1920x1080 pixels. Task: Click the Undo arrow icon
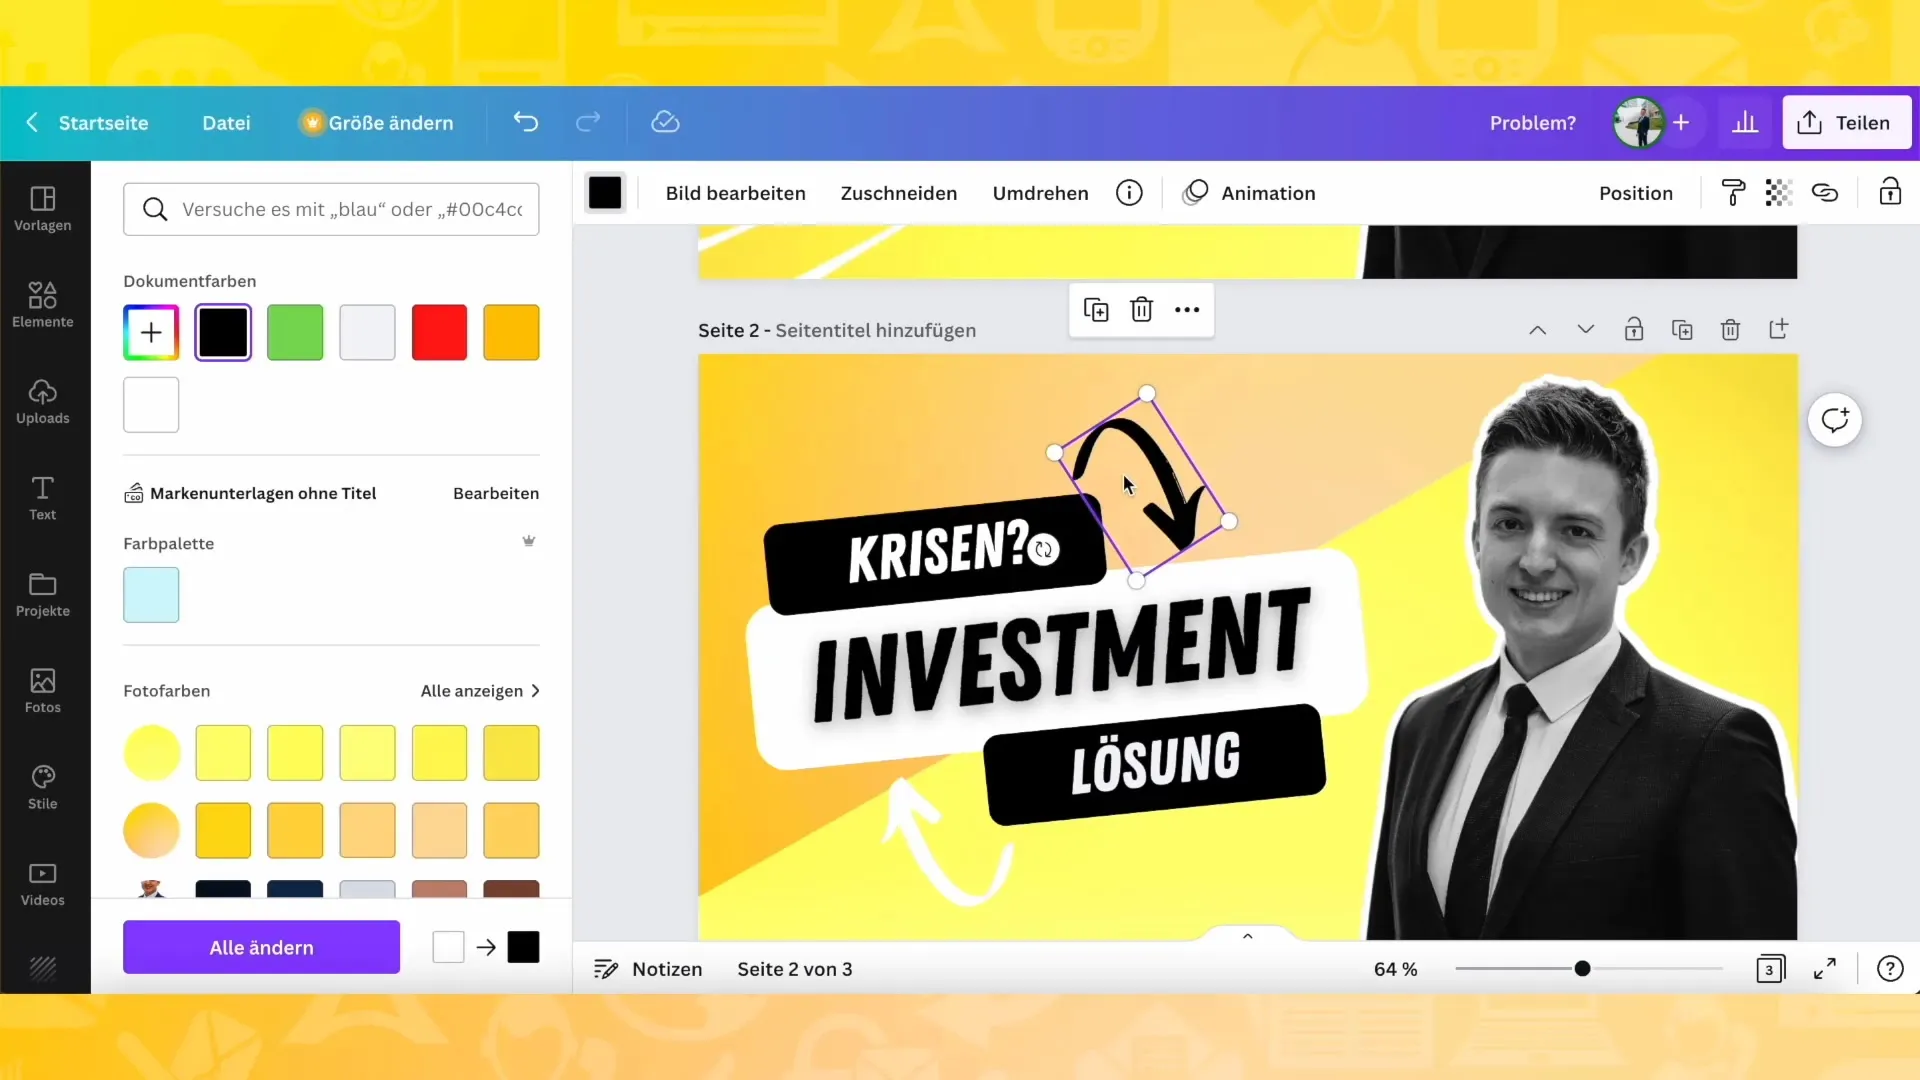click(x=524, y=121)
